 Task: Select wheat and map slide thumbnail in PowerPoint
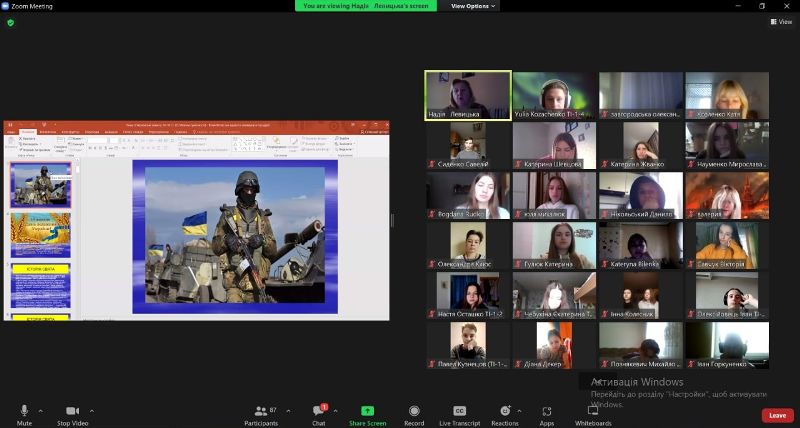41,235
